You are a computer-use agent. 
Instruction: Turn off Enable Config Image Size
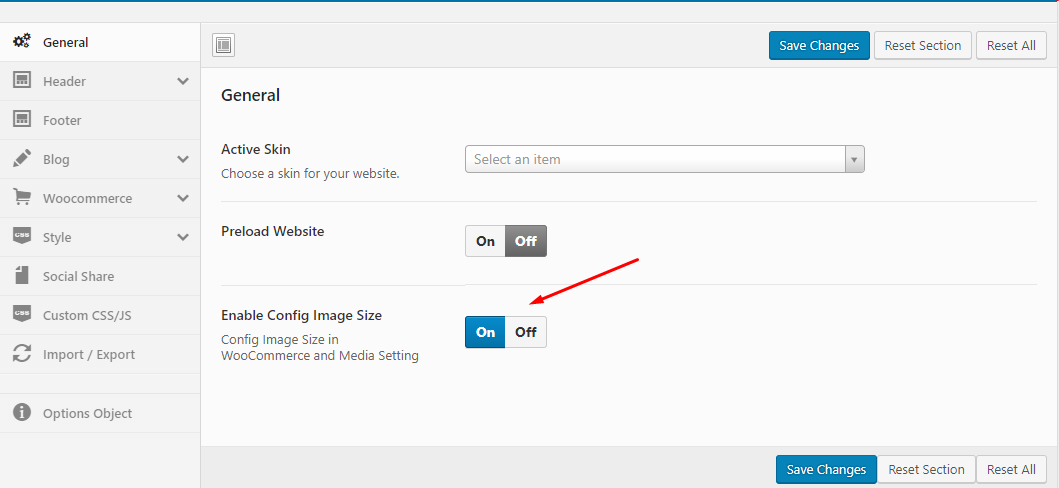[526, 332]
